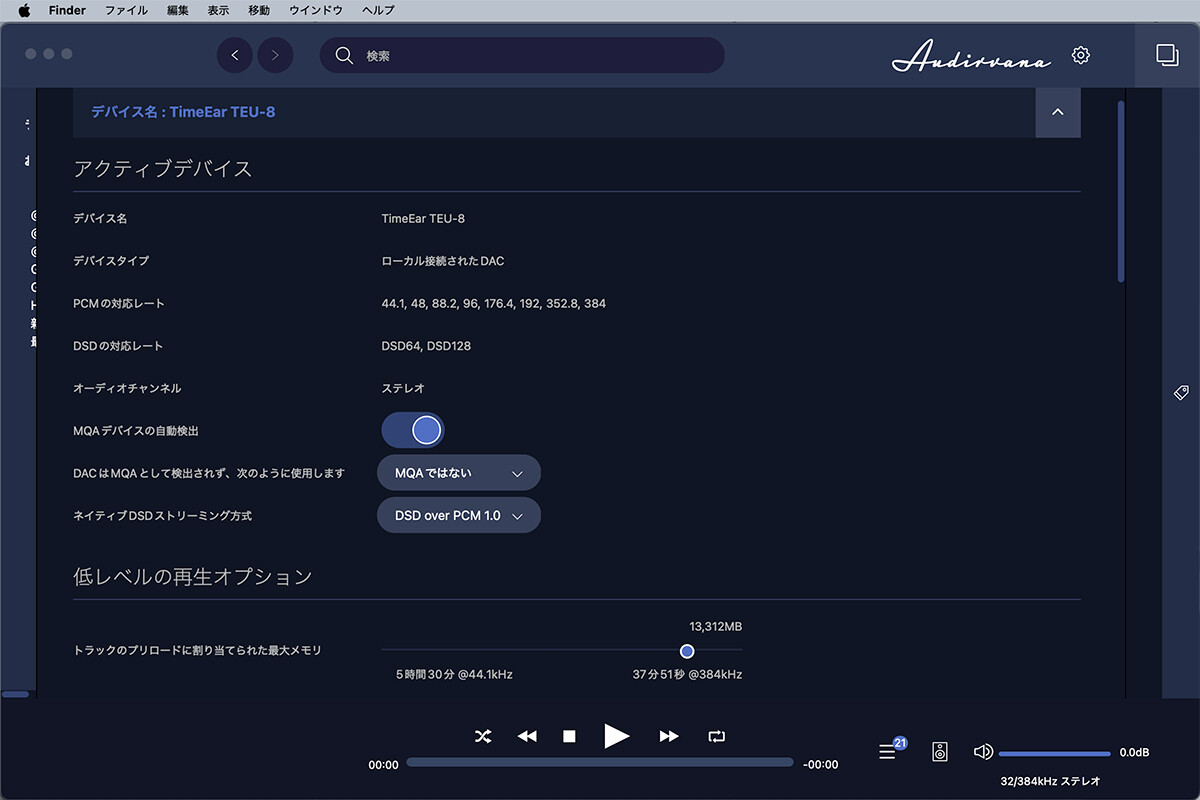The width and height of the screenshot is (1200, 800).
Task: Start playback with the play button
Action: [617, 736]
